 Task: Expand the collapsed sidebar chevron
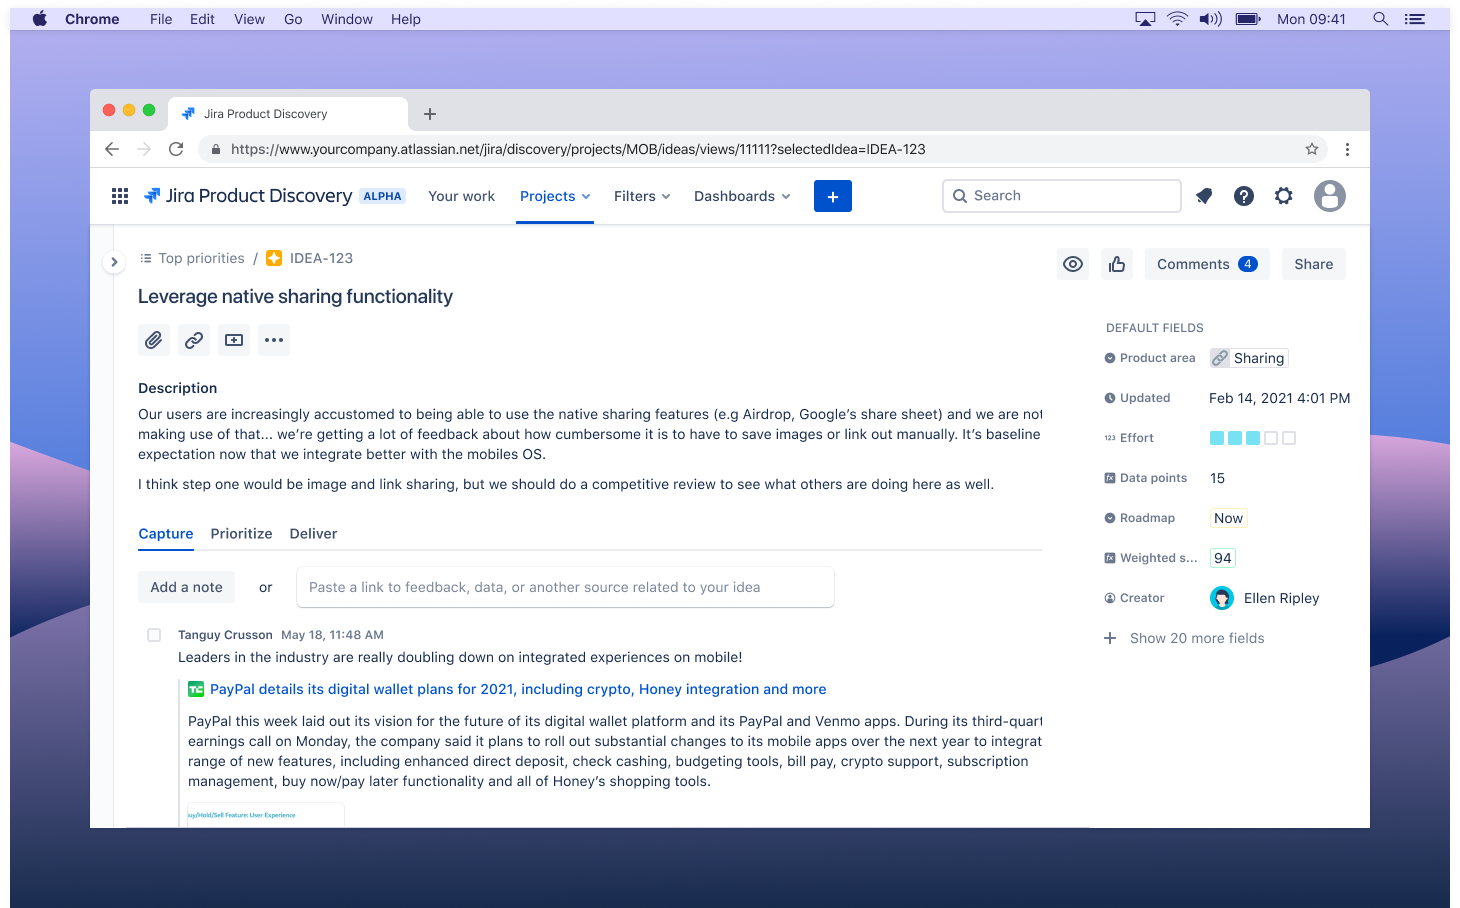click(x=114, y=262)
